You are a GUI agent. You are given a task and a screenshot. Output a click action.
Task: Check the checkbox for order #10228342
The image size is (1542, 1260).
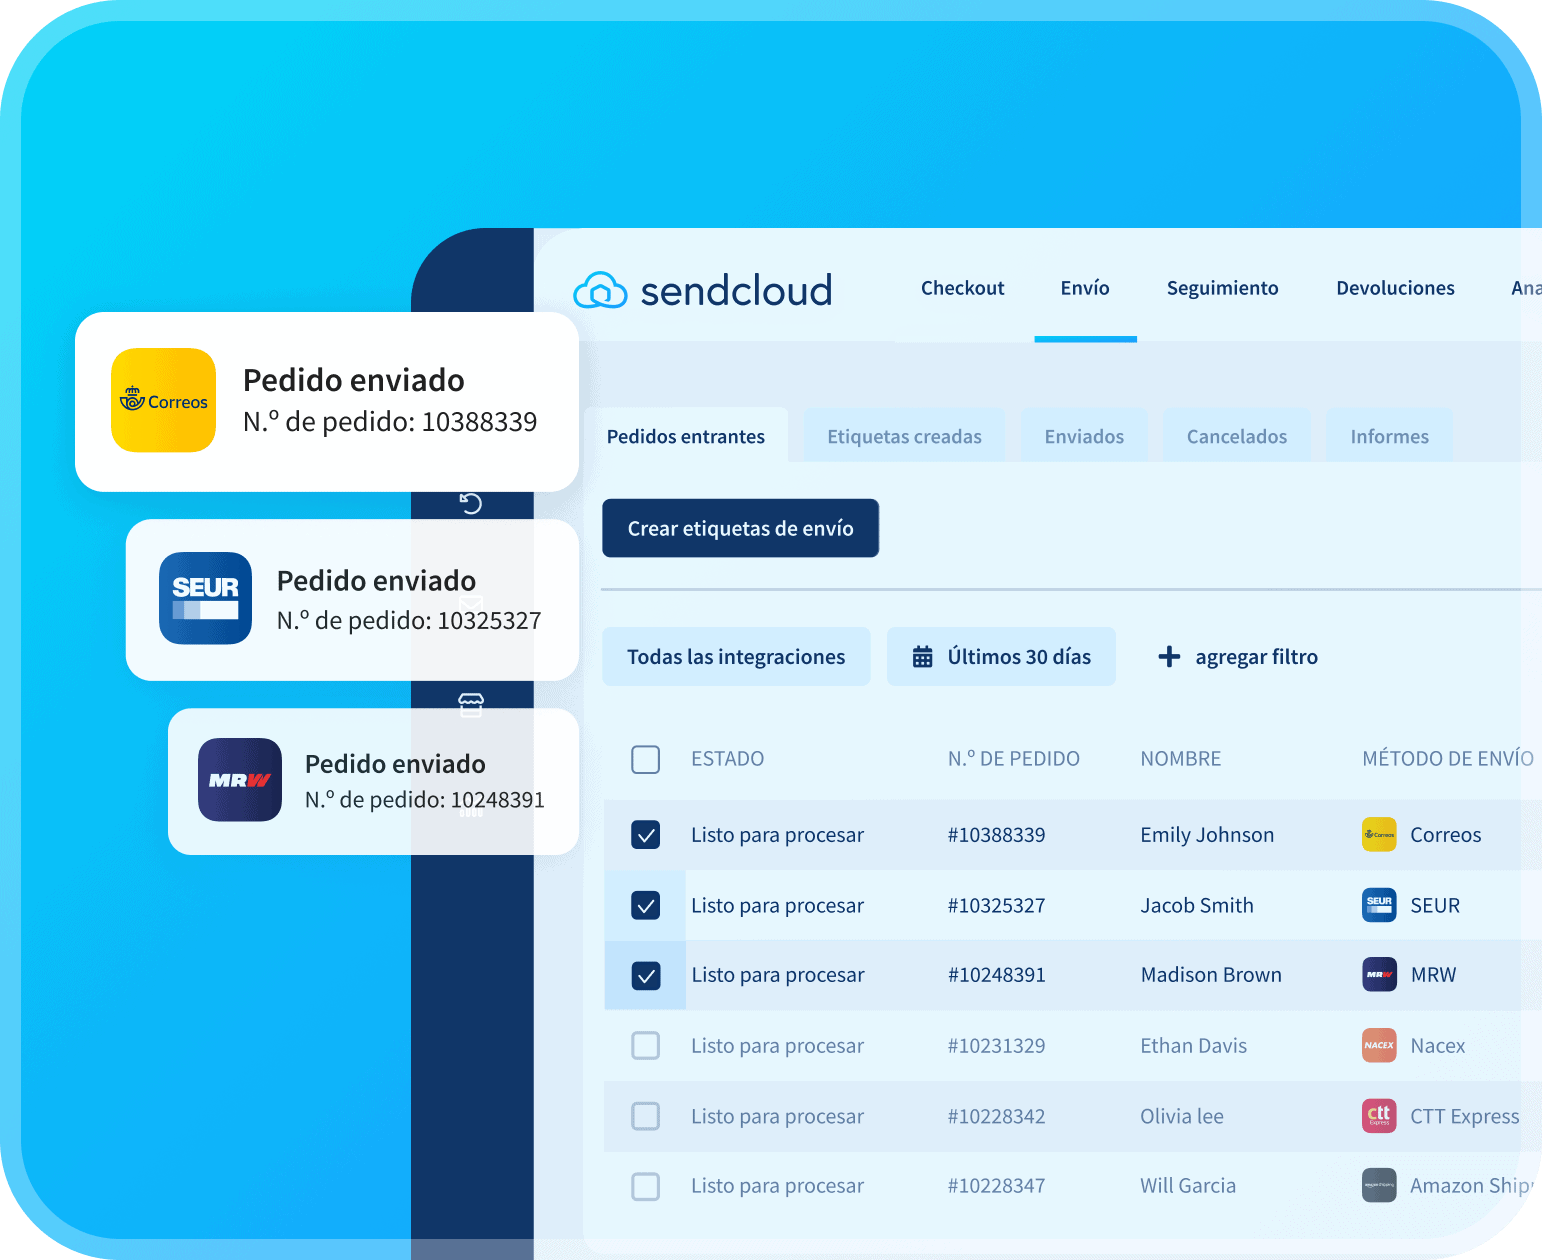click(646, 1116)
